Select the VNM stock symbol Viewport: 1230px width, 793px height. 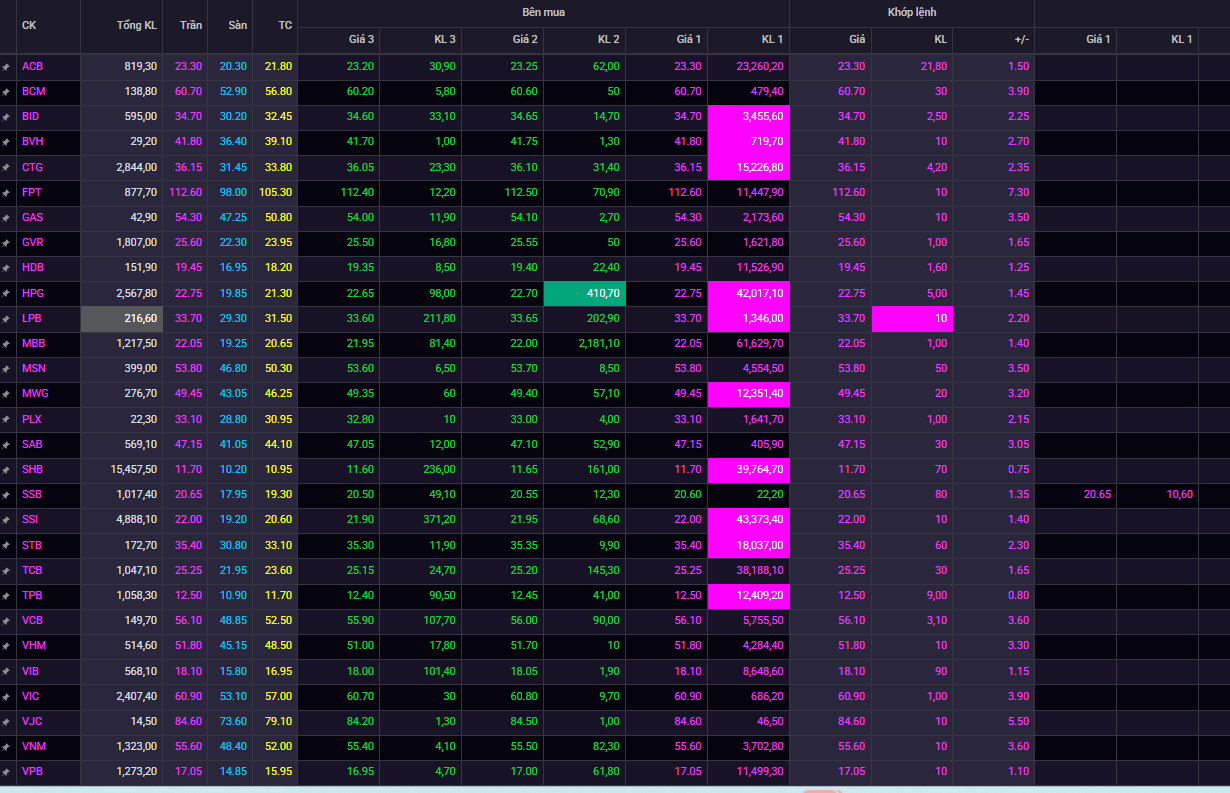(x=34, y=746)
